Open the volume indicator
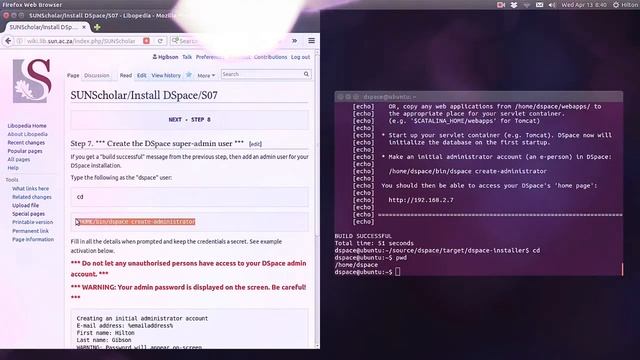The image size is (640, 360). (552, 5)
